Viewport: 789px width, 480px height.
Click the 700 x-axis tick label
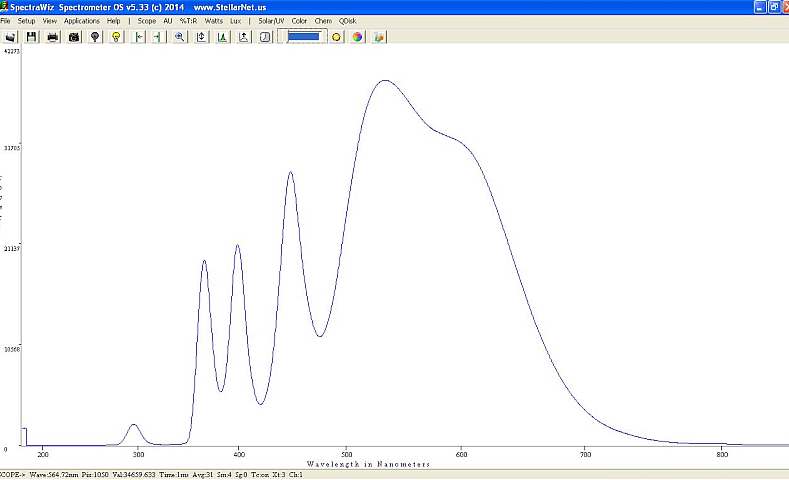tap(585, 454)
